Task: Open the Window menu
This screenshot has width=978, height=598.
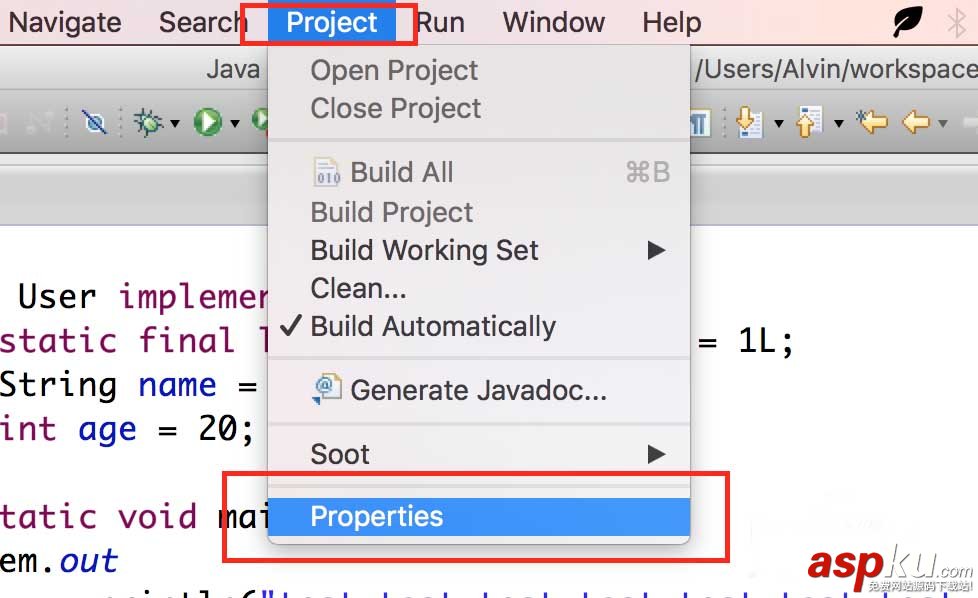Action: 554,22
